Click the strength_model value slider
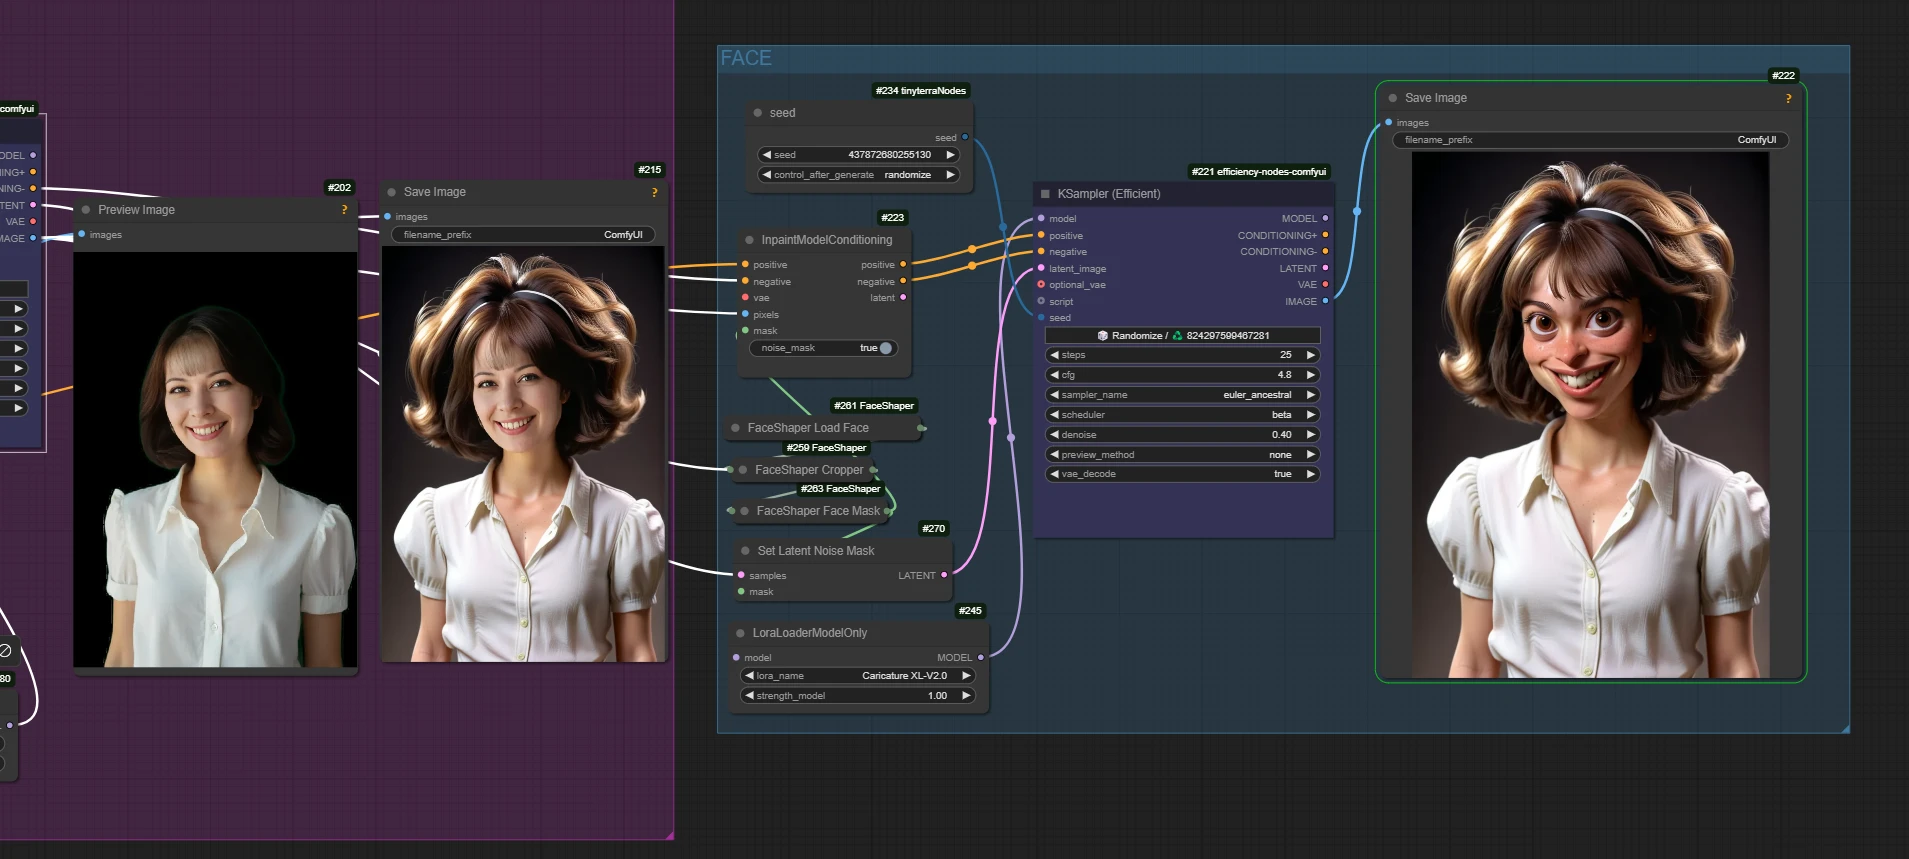Image resolution: width=1909 pixels, height=859 pixels. pyautogui.click(x=858, y=696)
